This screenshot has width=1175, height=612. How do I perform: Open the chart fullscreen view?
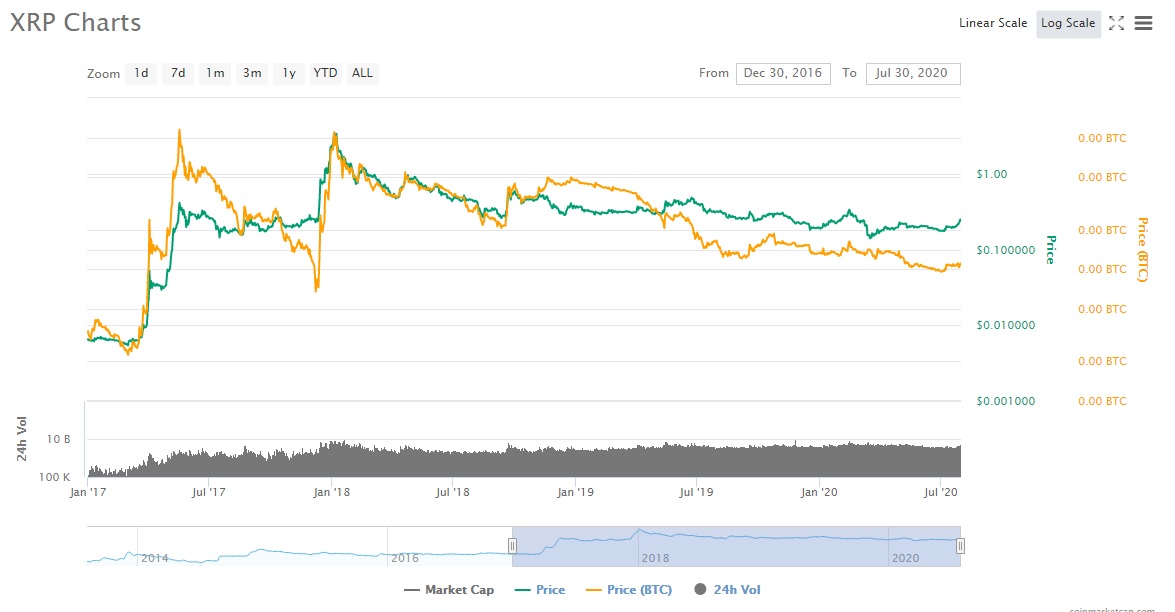[1116, 23]
